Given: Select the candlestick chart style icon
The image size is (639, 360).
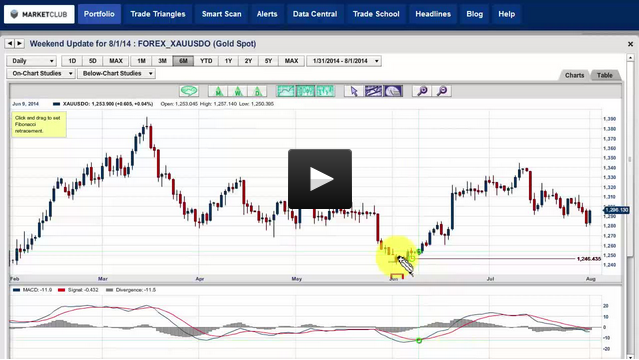Looking at the screenshot, I should click(x=306, y=91).
